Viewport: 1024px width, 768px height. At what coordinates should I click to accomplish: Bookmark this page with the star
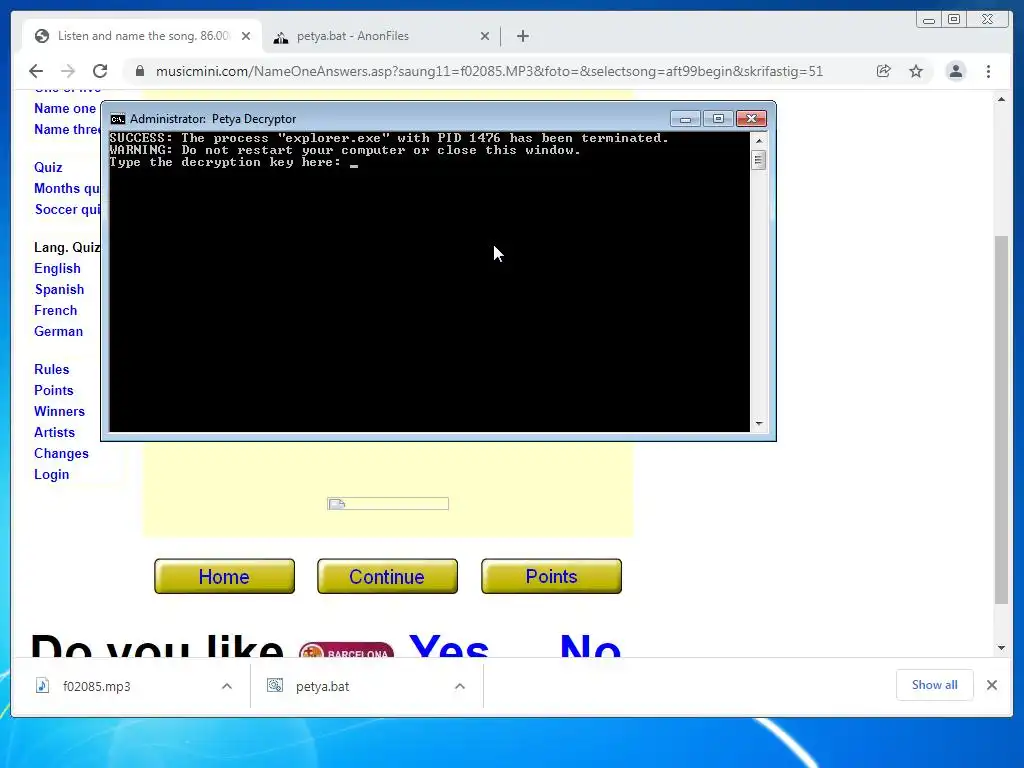pos(916,71)
